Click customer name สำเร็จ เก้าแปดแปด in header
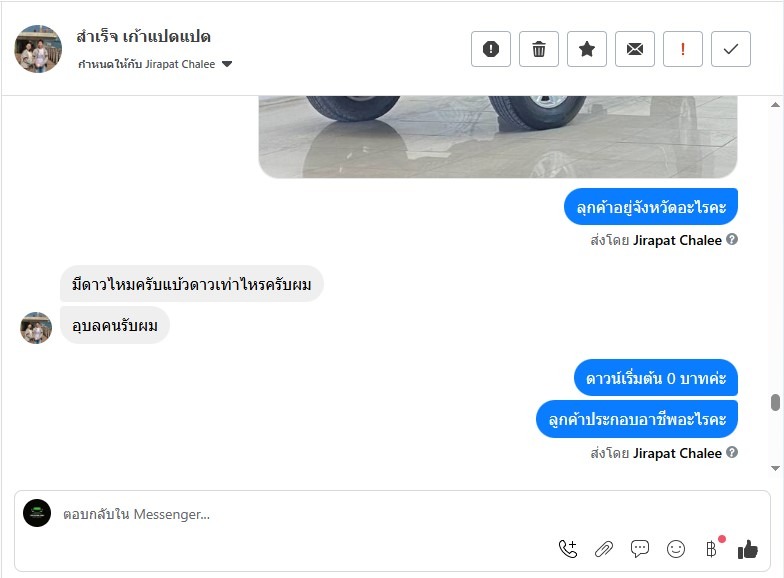 (x=144, y=36)
